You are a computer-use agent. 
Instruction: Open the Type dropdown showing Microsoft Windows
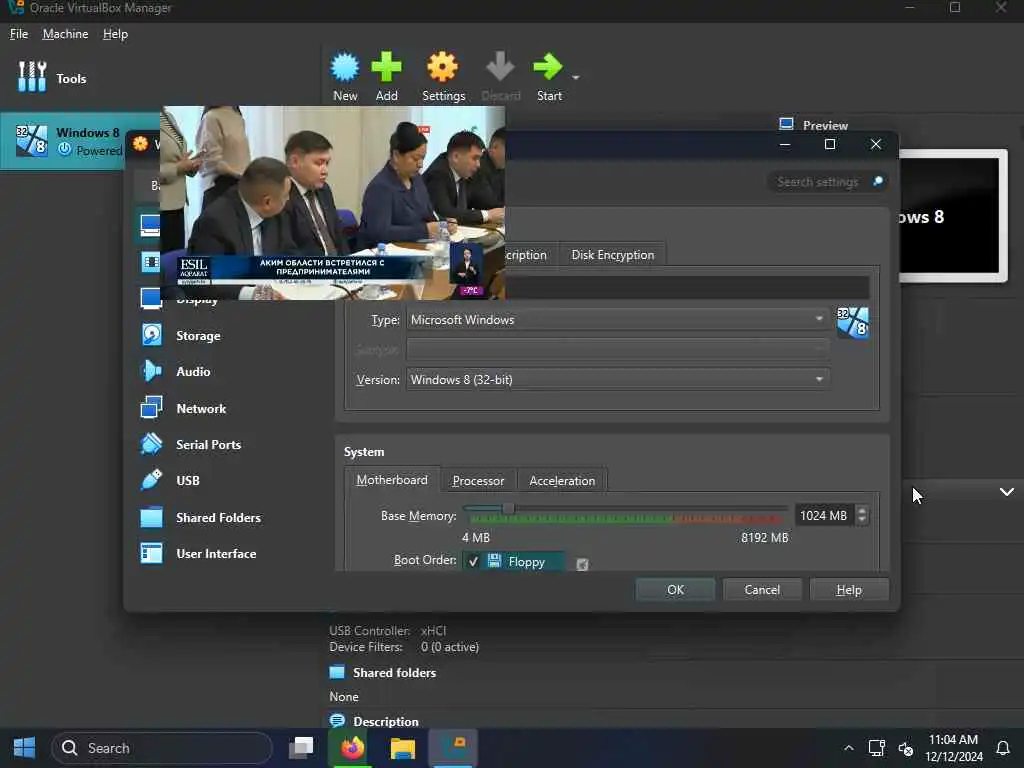pyautogui.click(x=617, y=319)
